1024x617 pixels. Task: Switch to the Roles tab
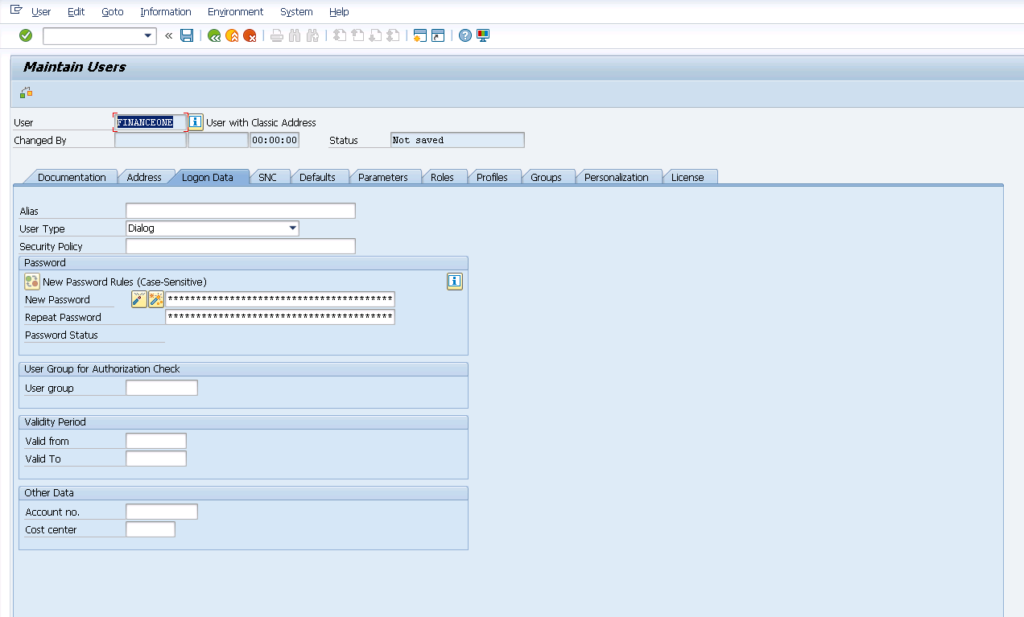pos(441,177)
